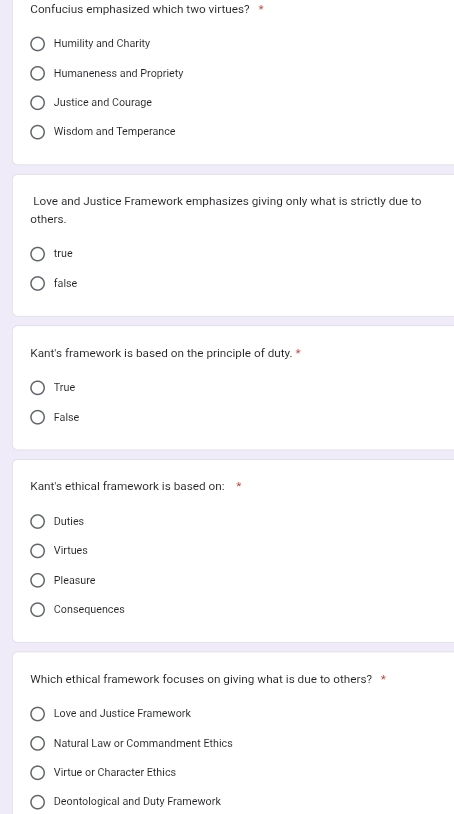
Task: Click the Kant's principle of duty statement text
Action: pos(161,354)
